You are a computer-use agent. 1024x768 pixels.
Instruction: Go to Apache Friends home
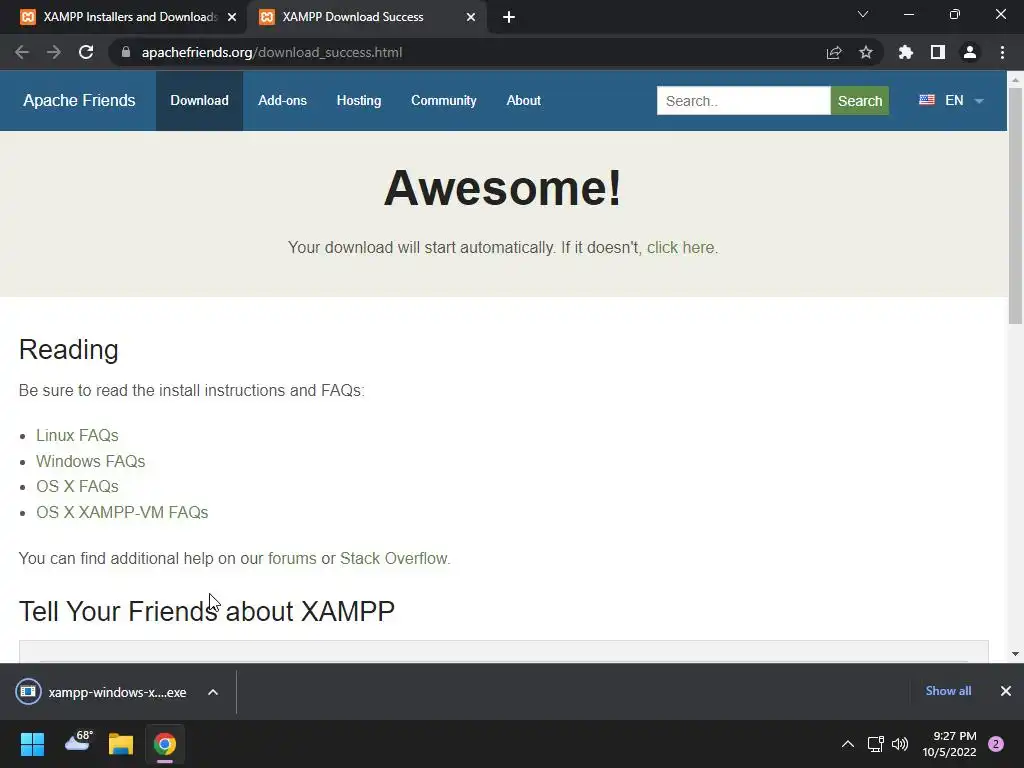click(x=79, y=101)
